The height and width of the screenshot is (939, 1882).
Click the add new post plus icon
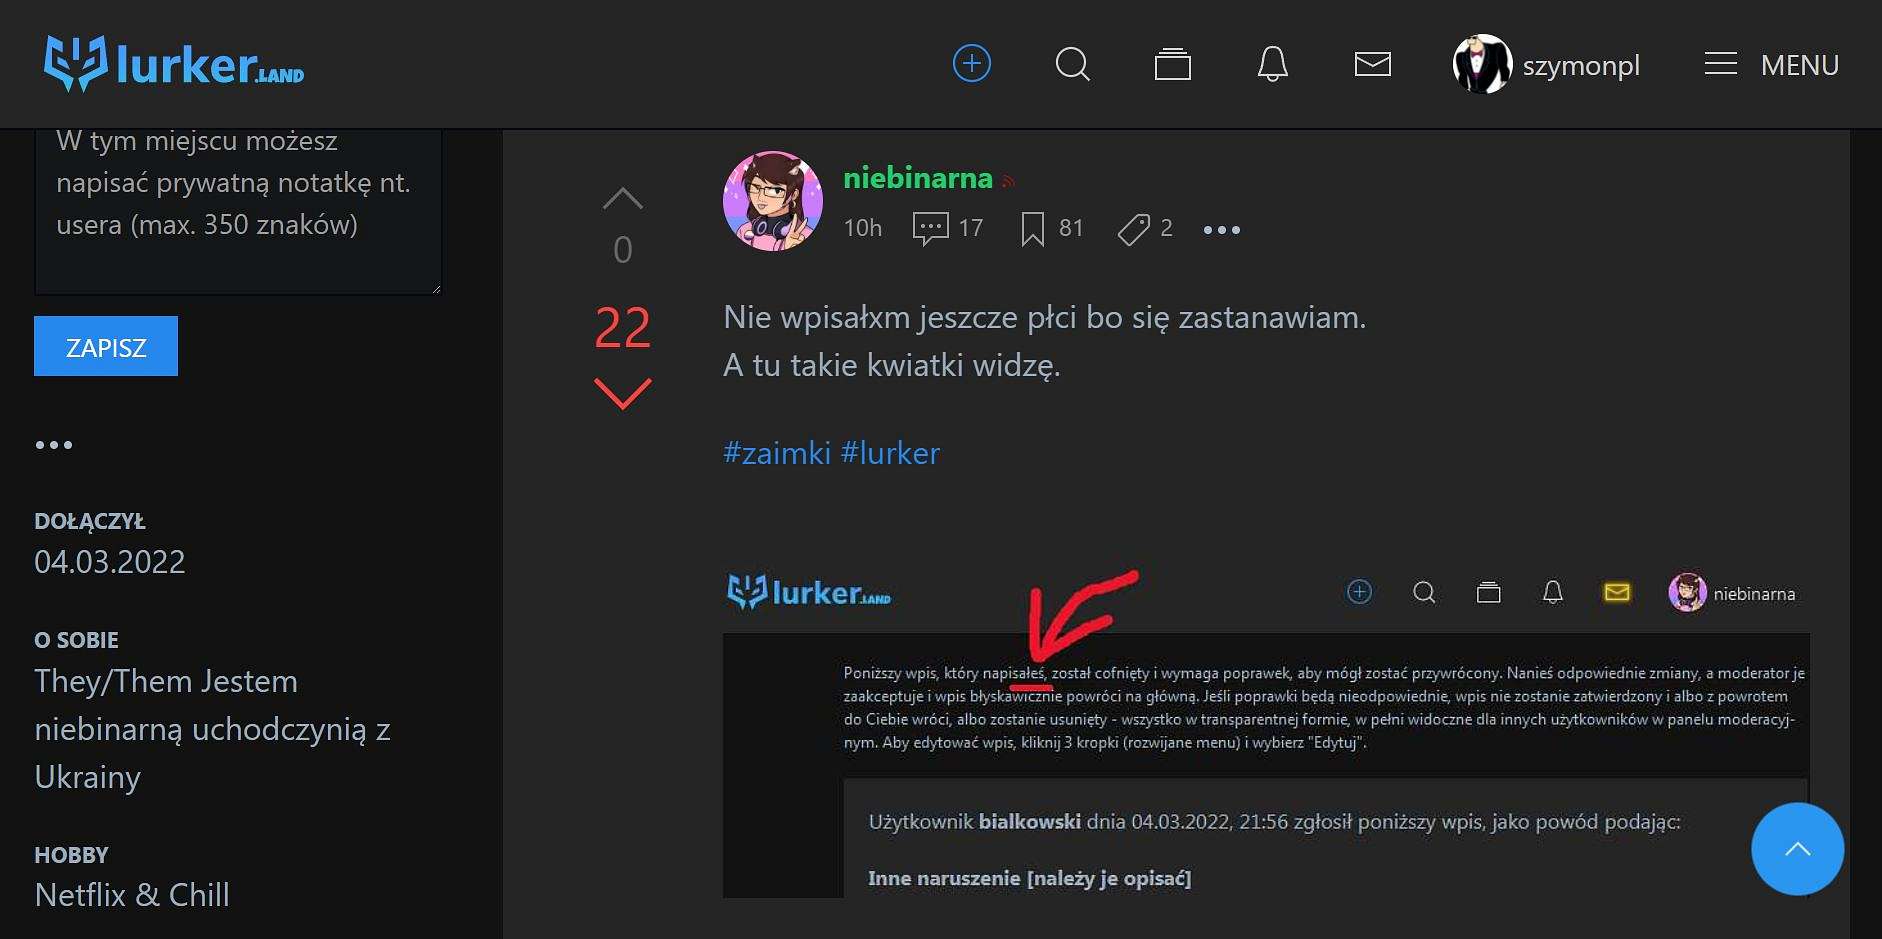coord(971,64)
